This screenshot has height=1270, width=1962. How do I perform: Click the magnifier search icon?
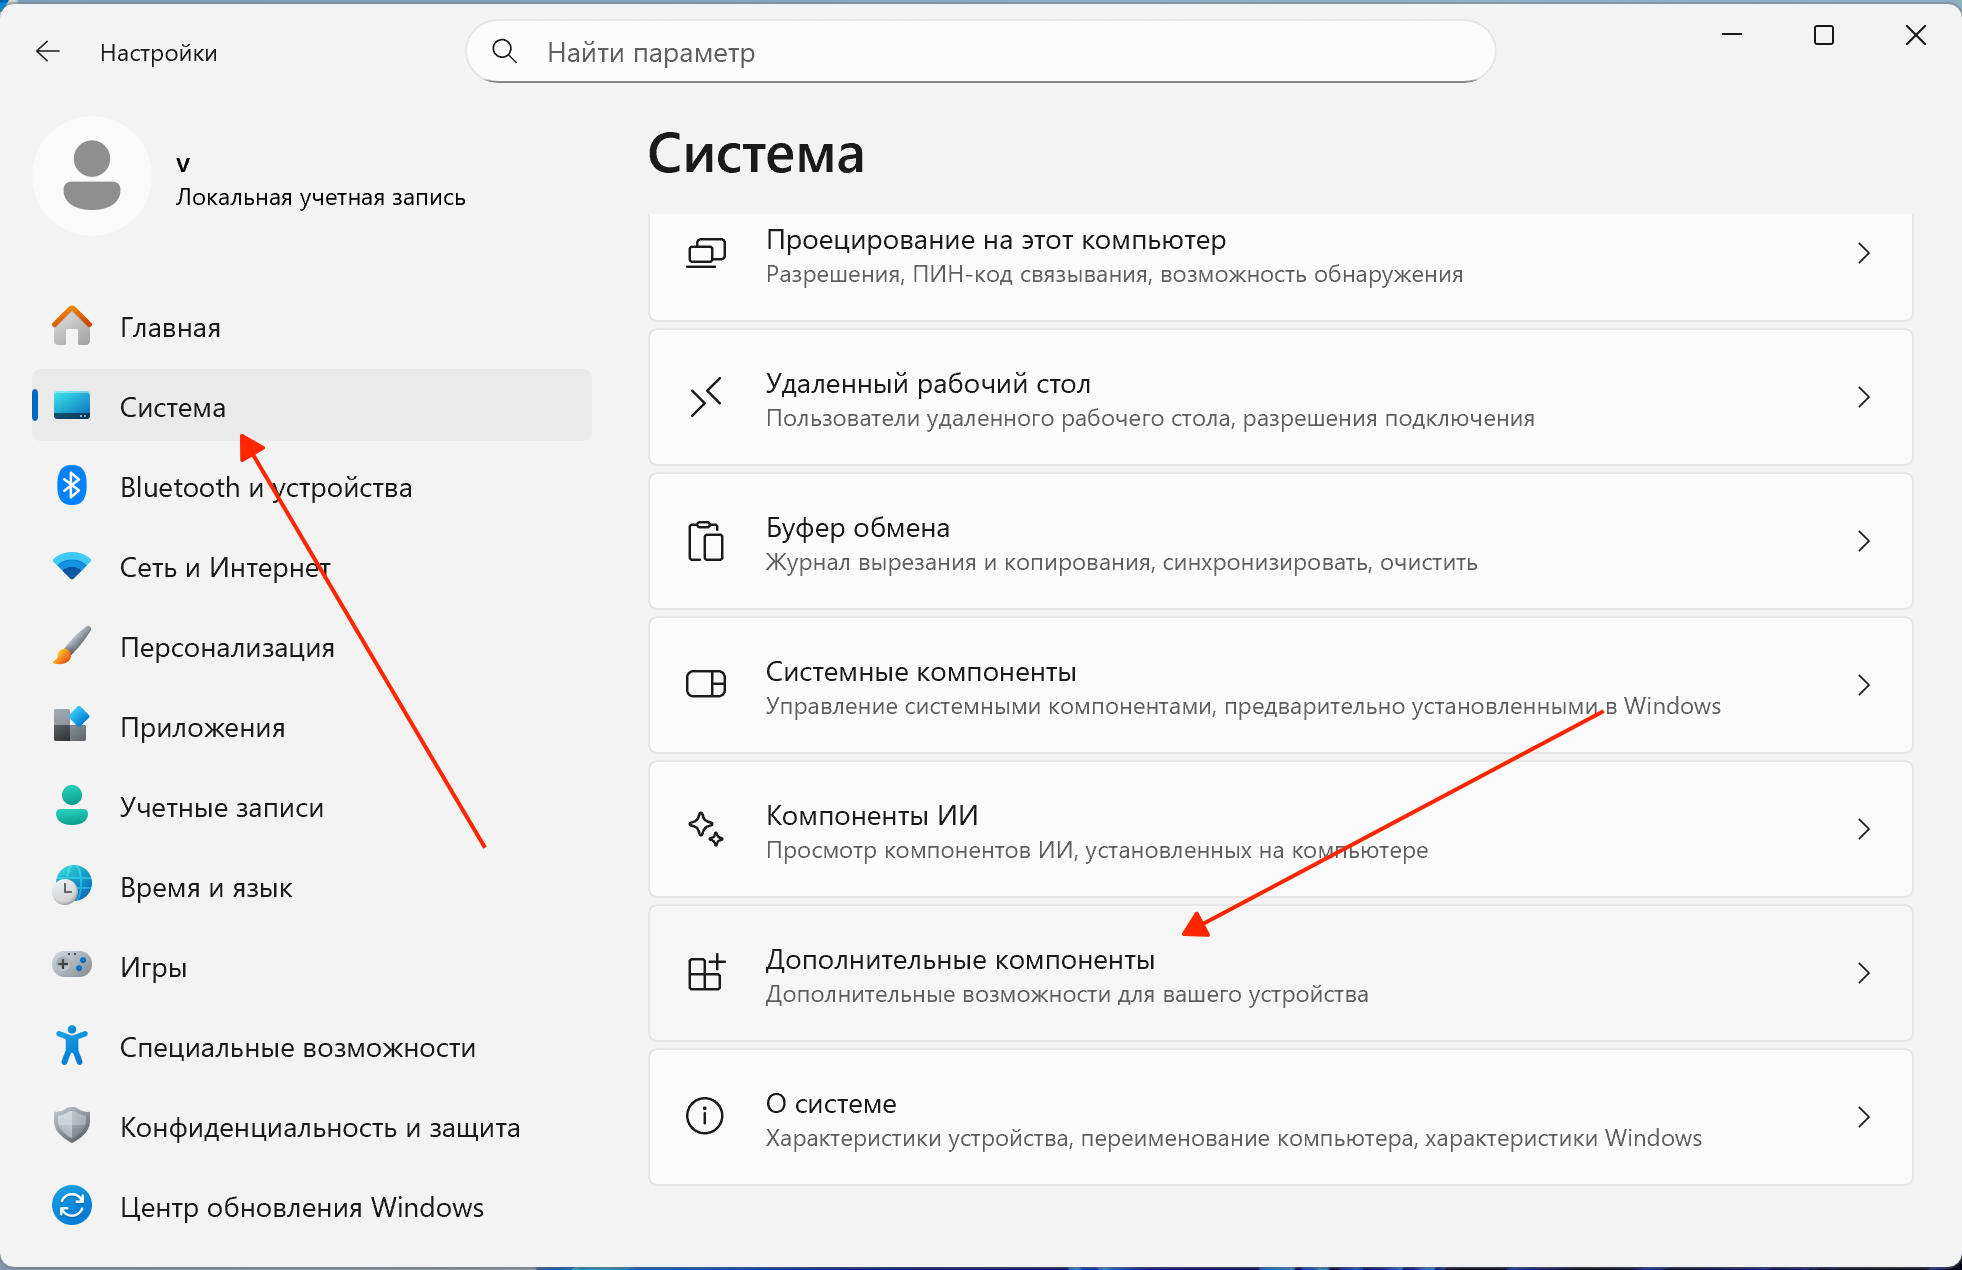point(505,51)
